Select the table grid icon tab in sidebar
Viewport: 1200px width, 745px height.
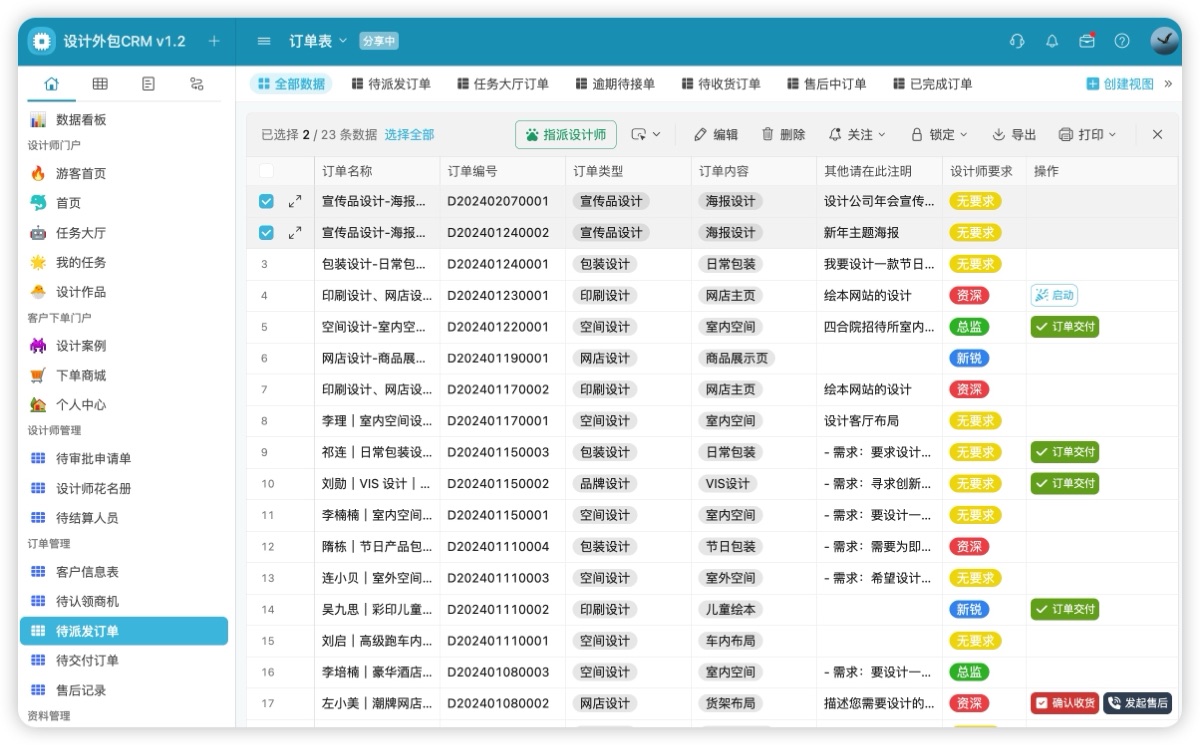click(100, 84)
